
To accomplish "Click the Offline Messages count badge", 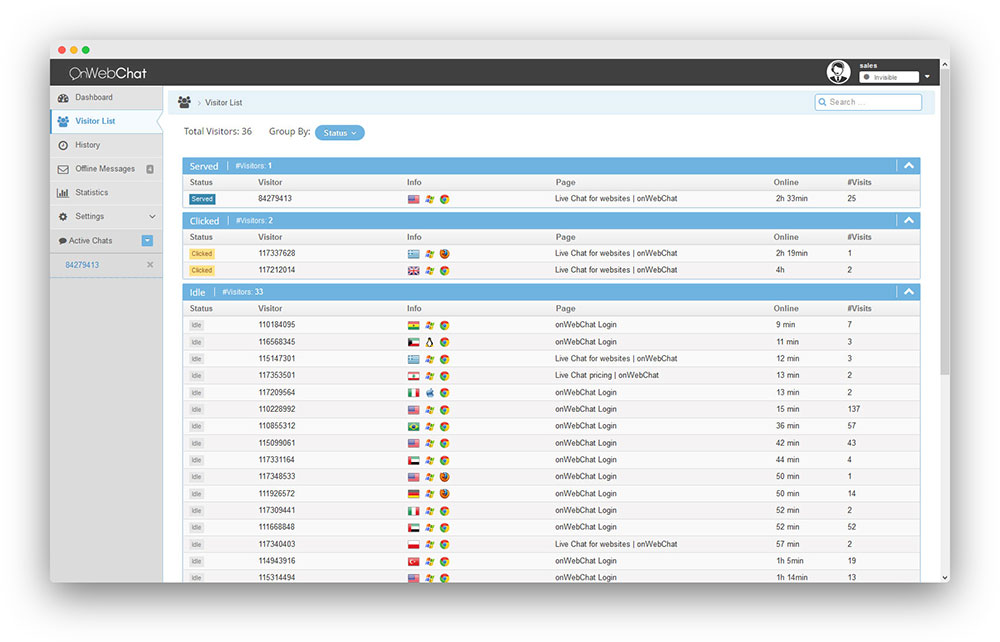I will point(150,169).
